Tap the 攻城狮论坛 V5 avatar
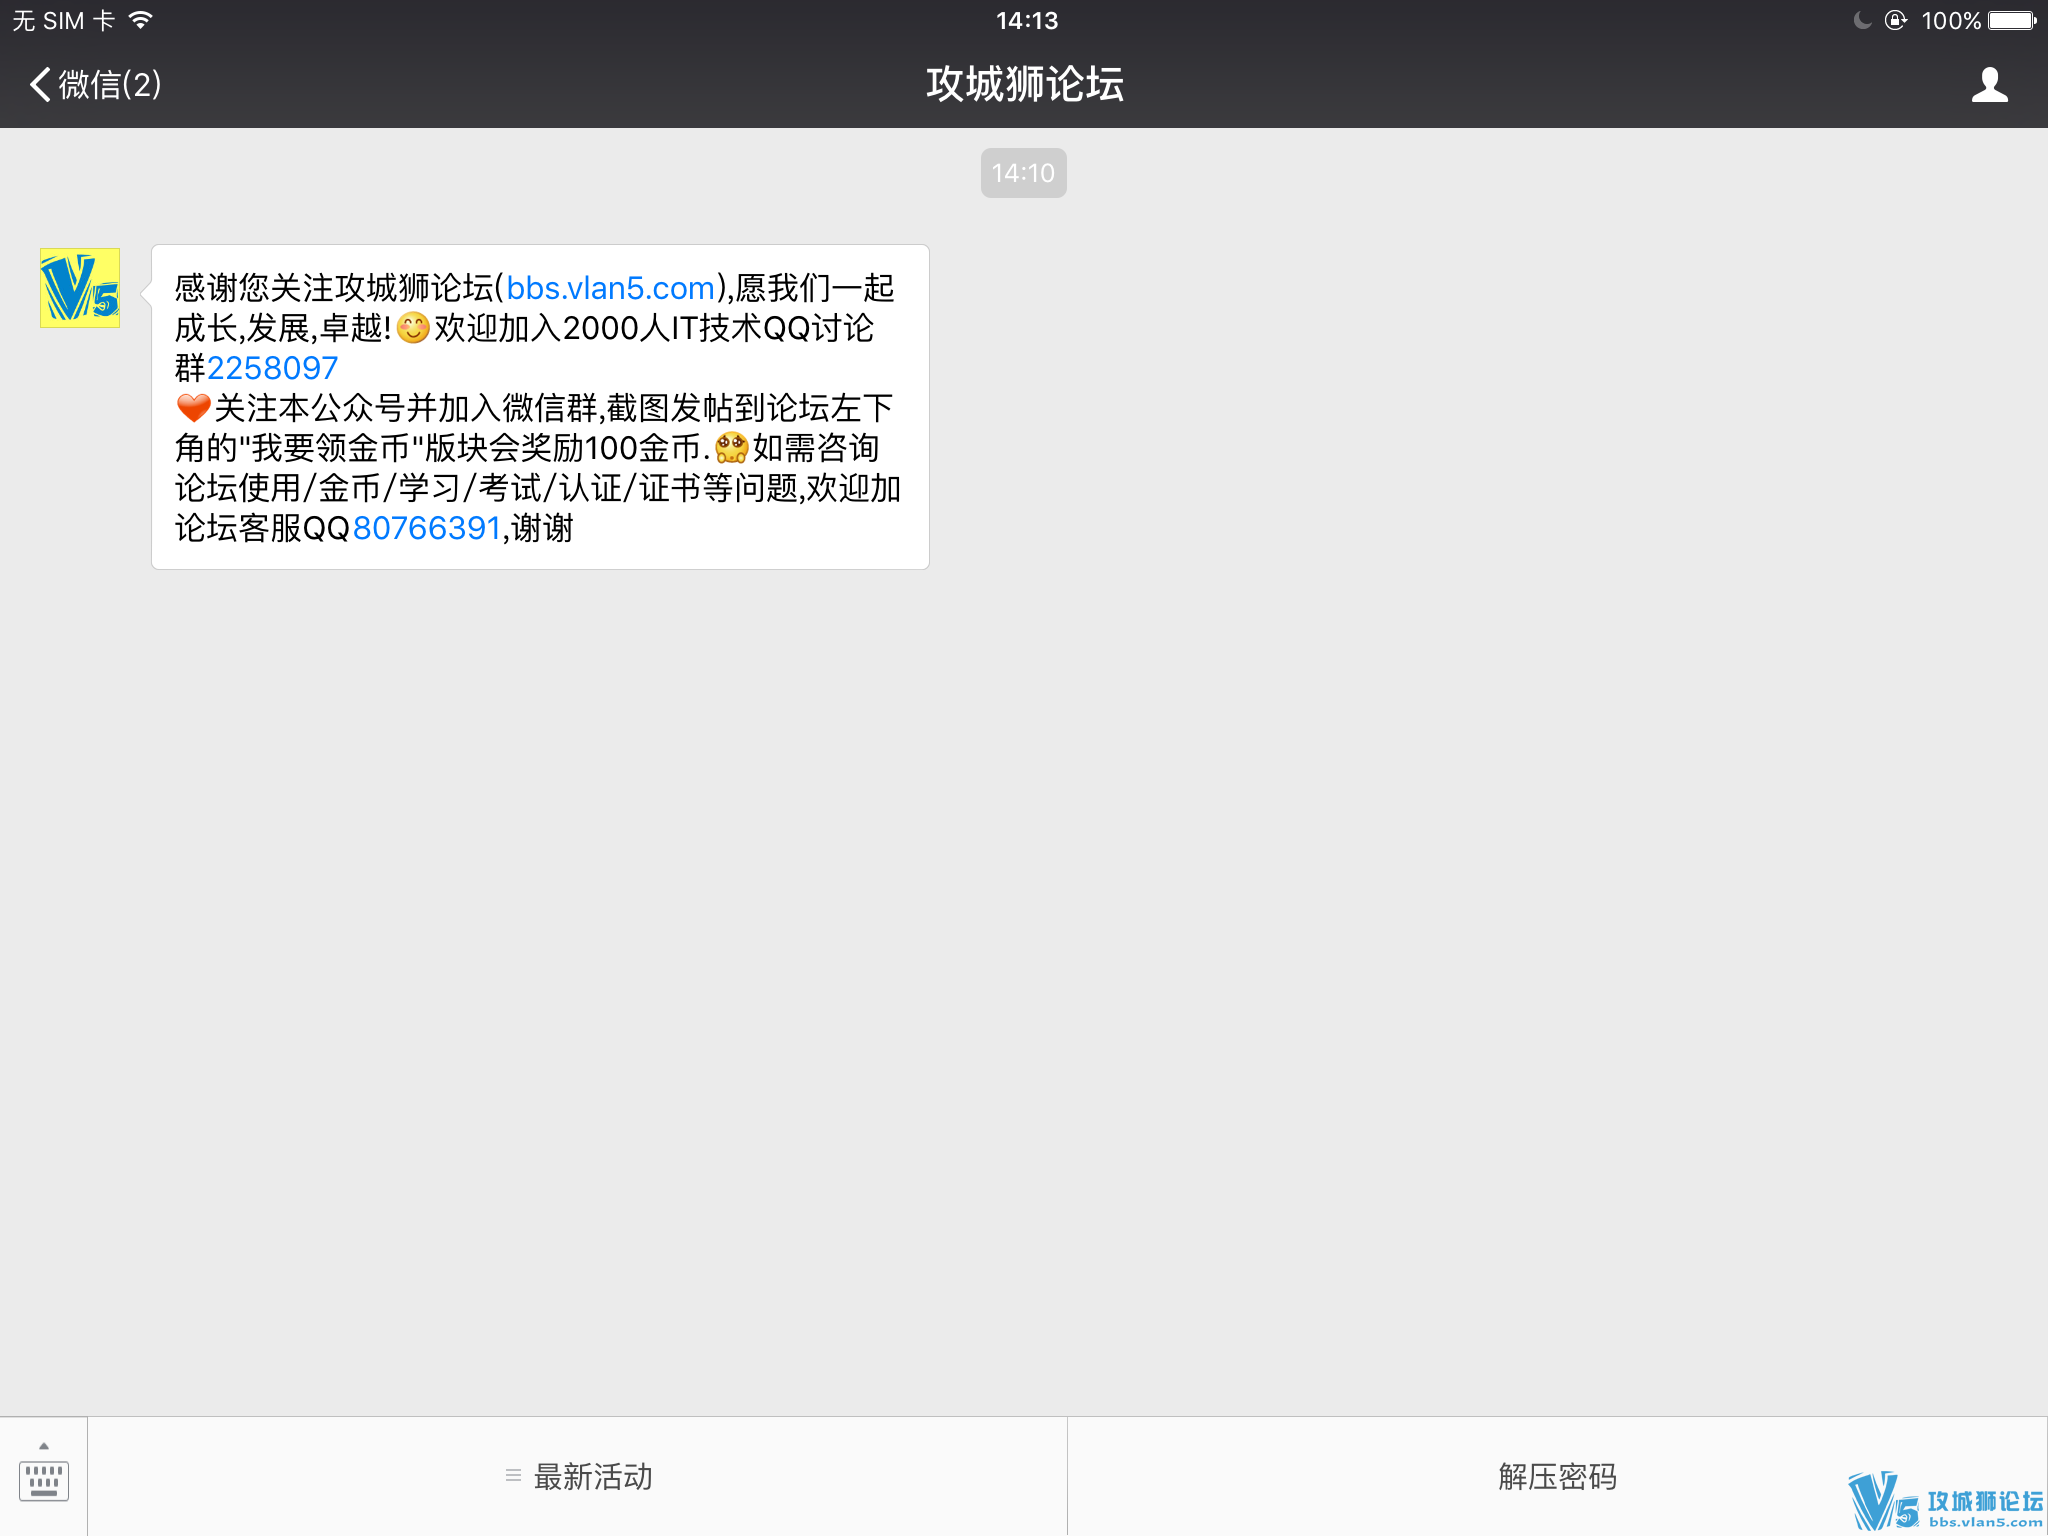Viewport: 2048px width, 1536px height. coord(80,288)
